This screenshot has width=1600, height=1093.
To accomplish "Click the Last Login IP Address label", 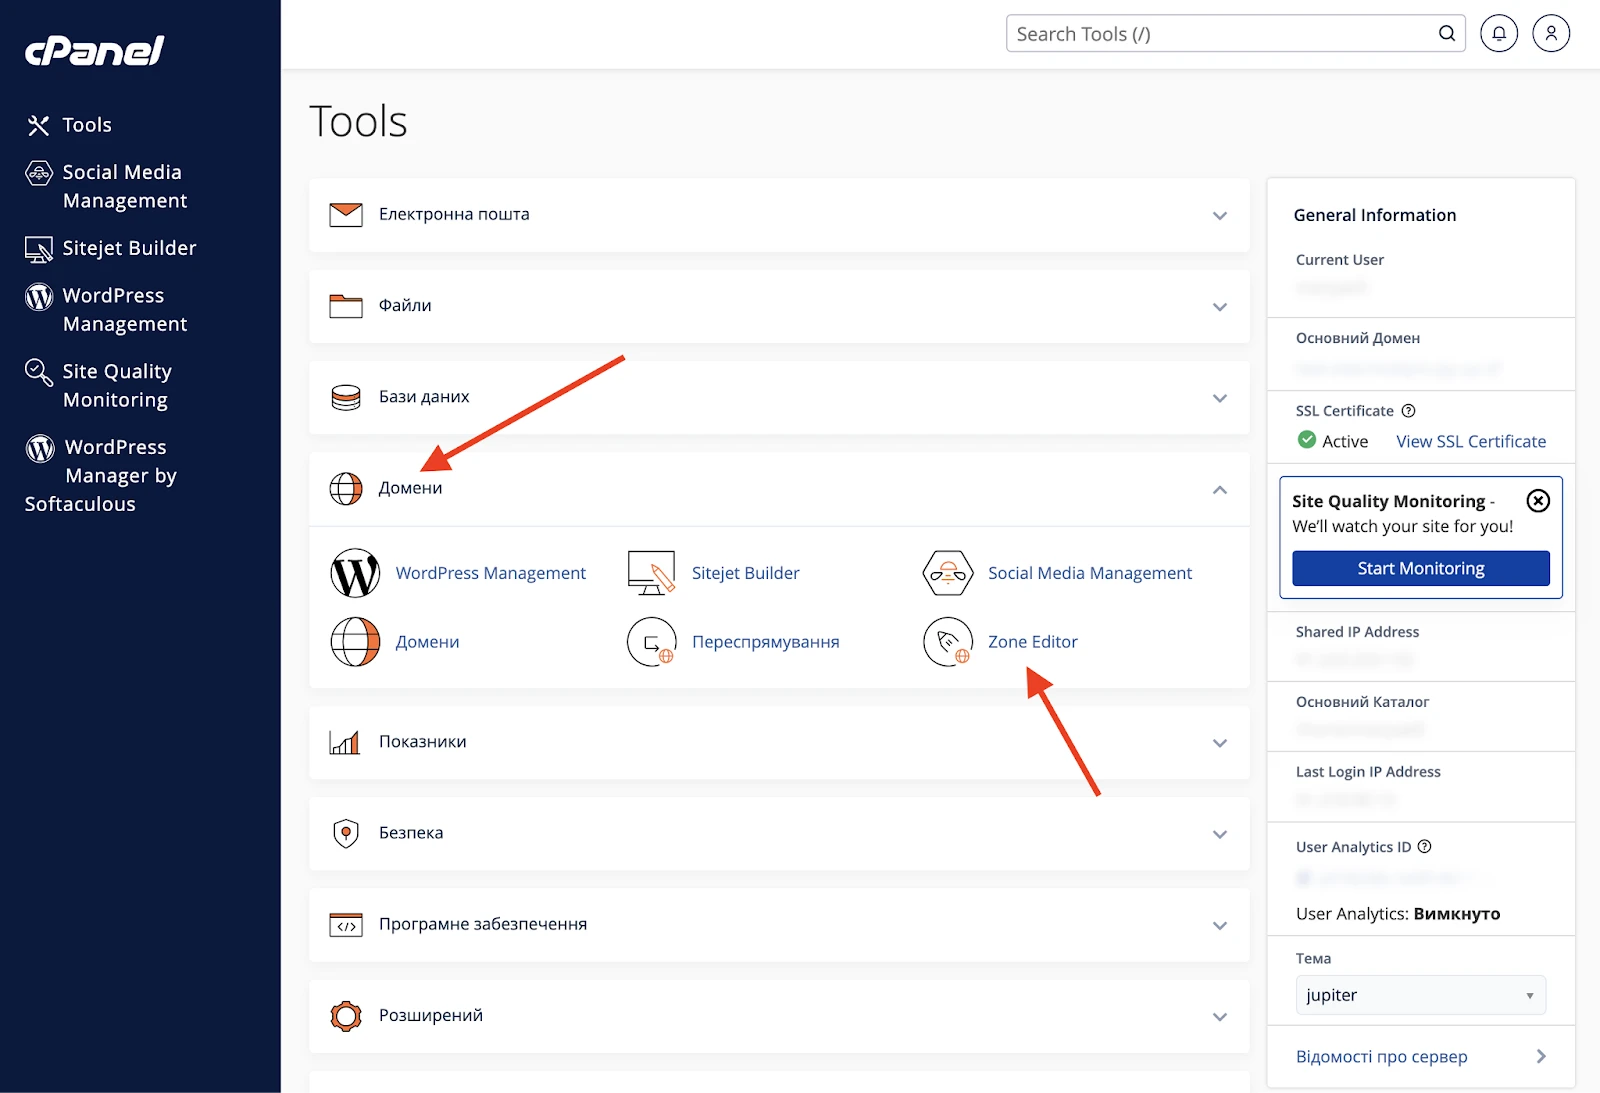I will [1368, 772].
